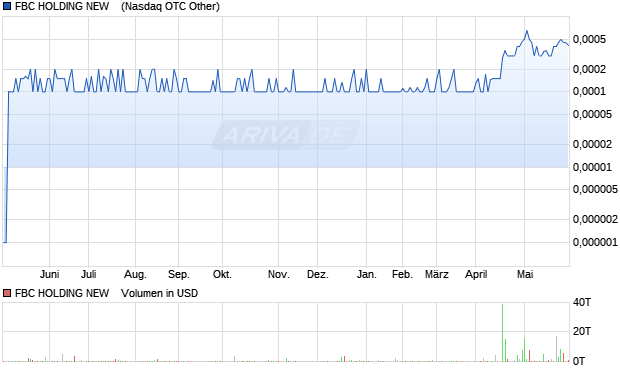
Task: Select the Jan. month label
Action: coord(367,274)
